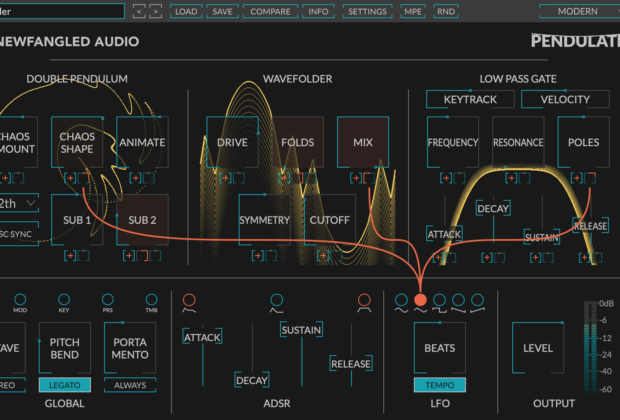
Task: Toggle the ALWAYS portamento mode
Action: coord(130,385)
